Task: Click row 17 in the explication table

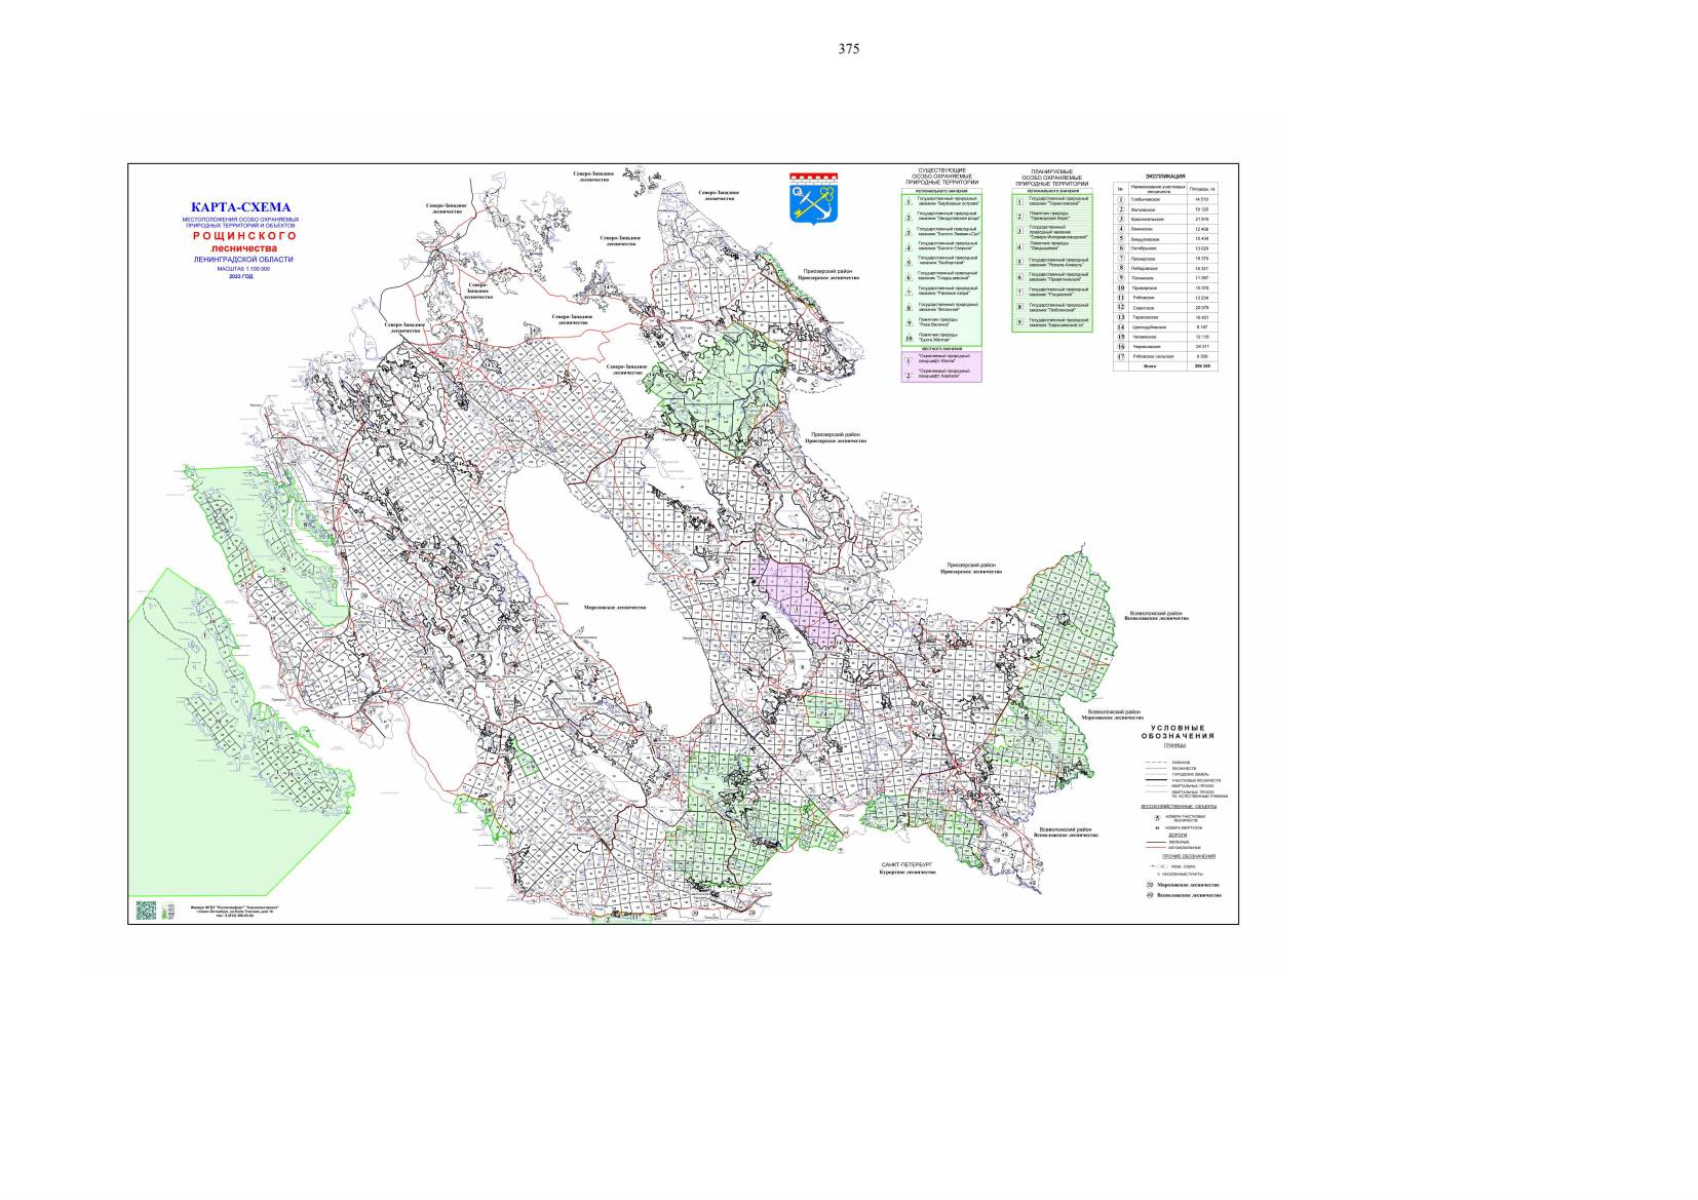Action: [1165, 356]
